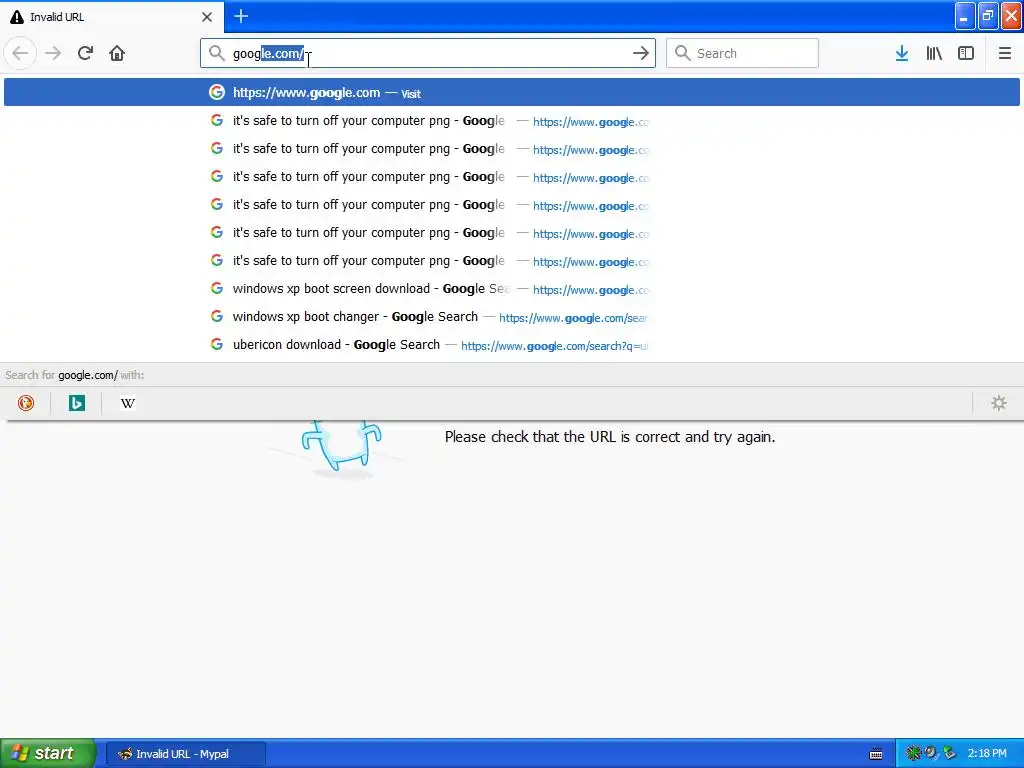Viewport: 1024px width, 768px height.
Task: Search with the Bing engine icon
Action: [76, 403]
